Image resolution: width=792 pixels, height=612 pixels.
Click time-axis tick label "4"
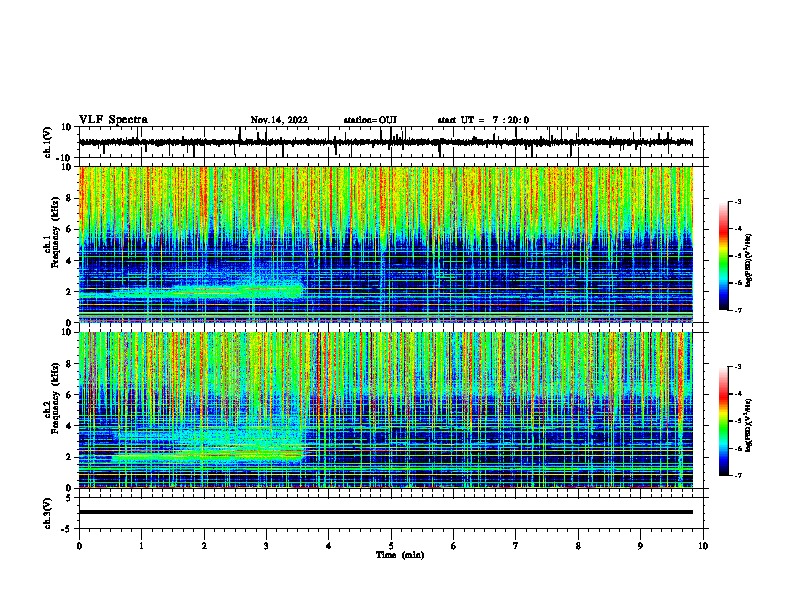tap(329, 546)
